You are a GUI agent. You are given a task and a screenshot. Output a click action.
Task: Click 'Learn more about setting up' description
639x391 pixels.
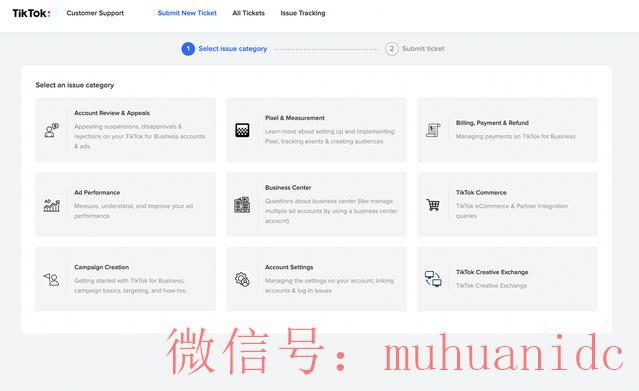pos(330,136)
